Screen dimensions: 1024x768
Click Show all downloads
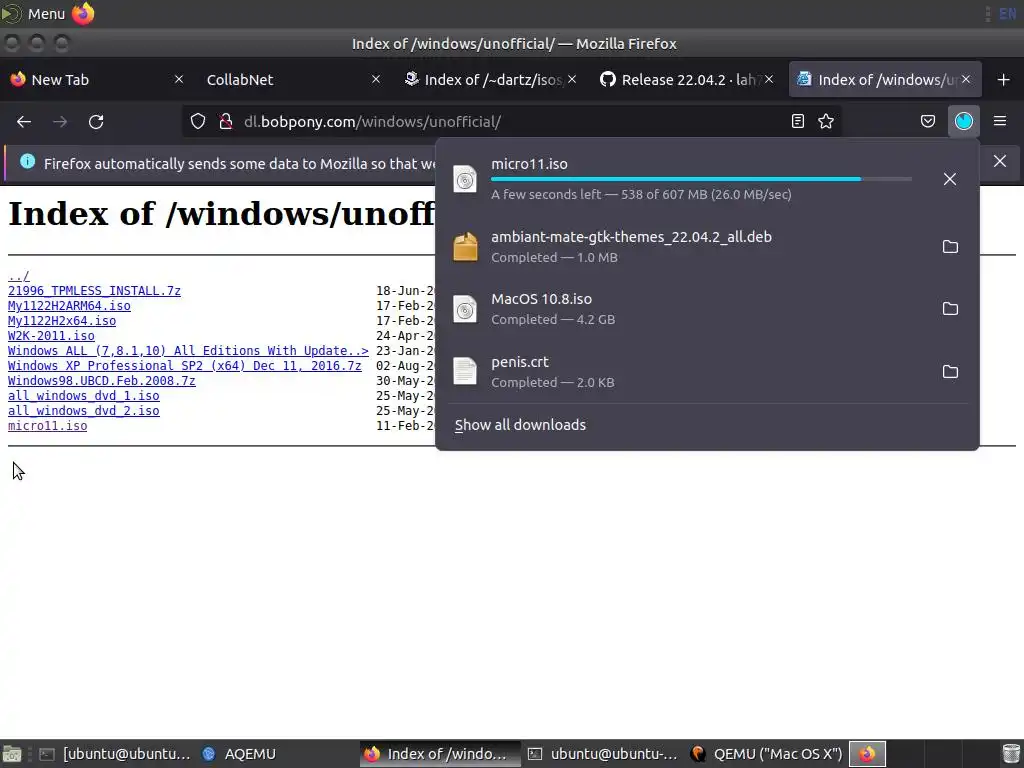[520, 425]
